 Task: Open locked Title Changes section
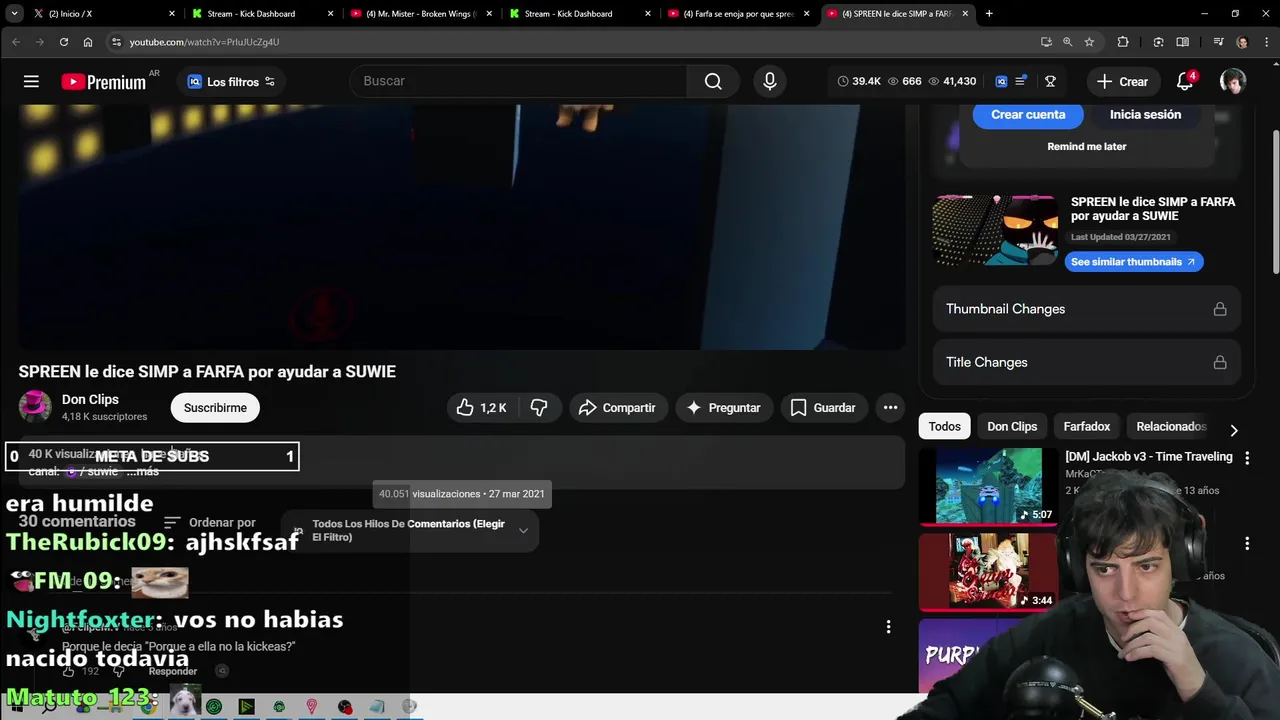[x=1087, y=362]
